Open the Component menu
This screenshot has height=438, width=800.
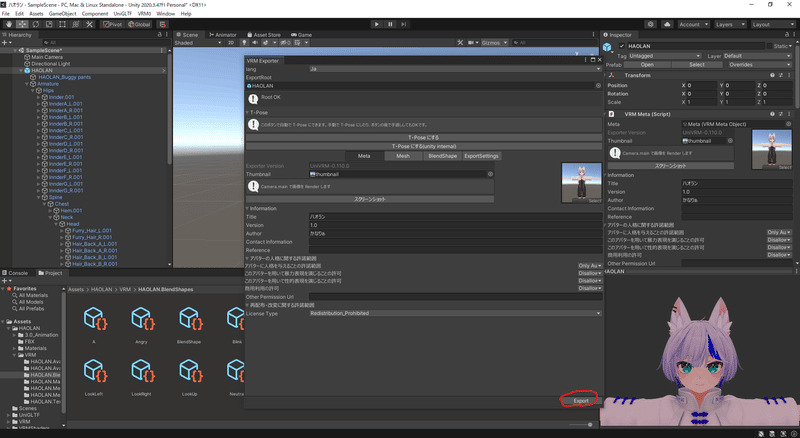[x=94, y=14]
